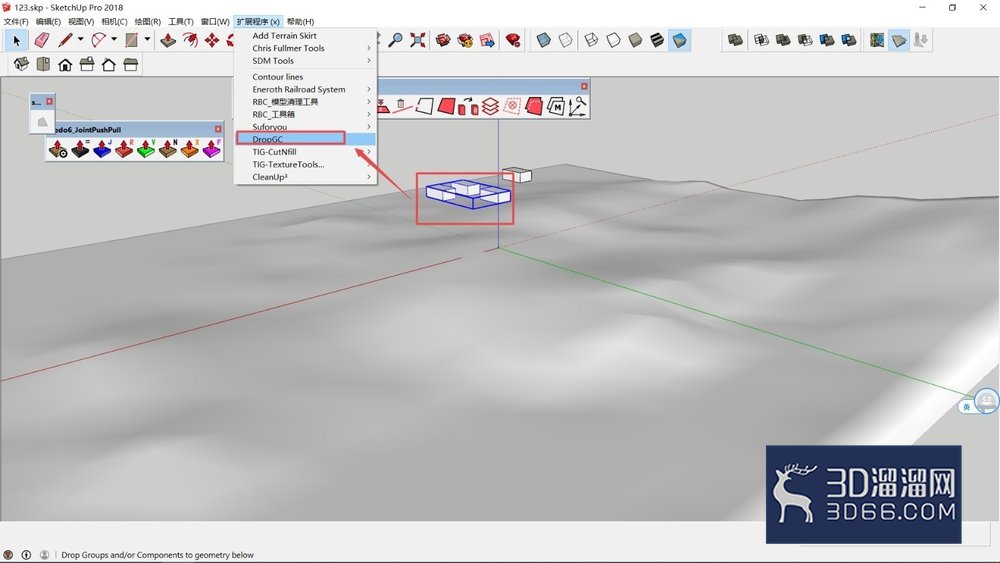
Task: Select the Follow Me offset tool
Action: 190,40
